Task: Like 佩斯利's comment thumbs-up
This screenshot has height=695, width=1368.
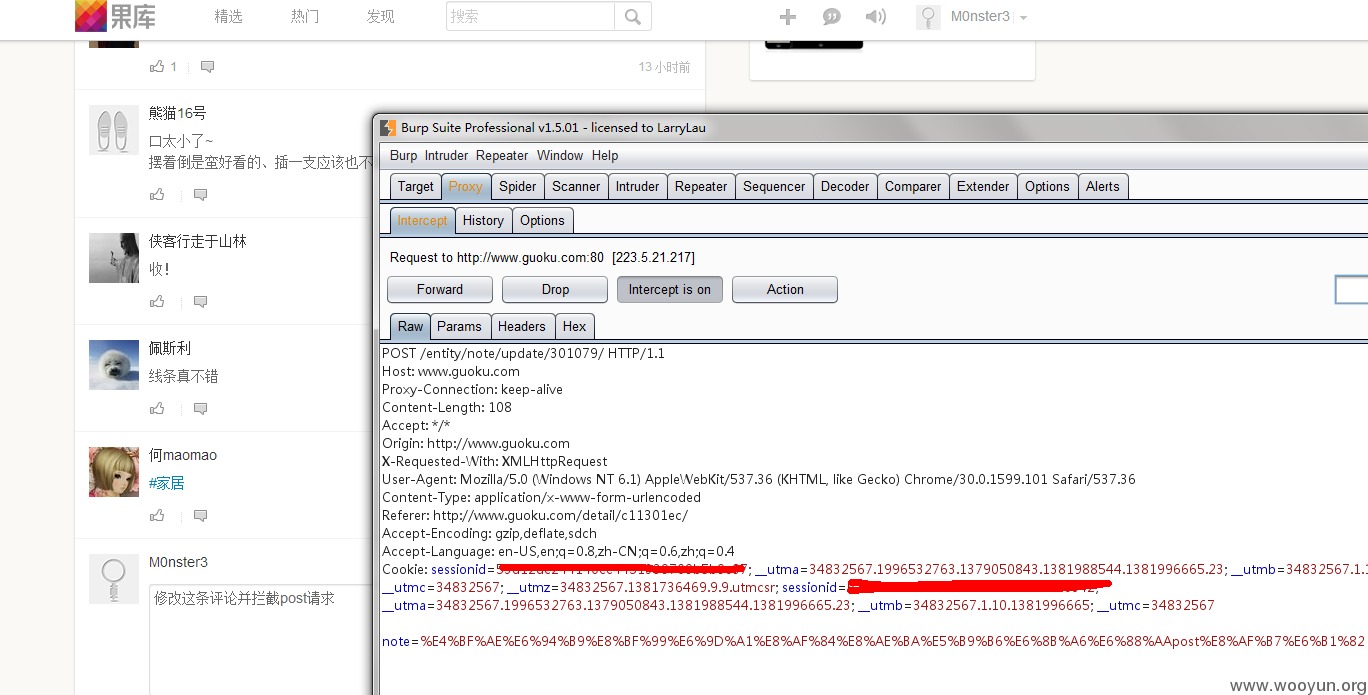Action: pos(157,408)
